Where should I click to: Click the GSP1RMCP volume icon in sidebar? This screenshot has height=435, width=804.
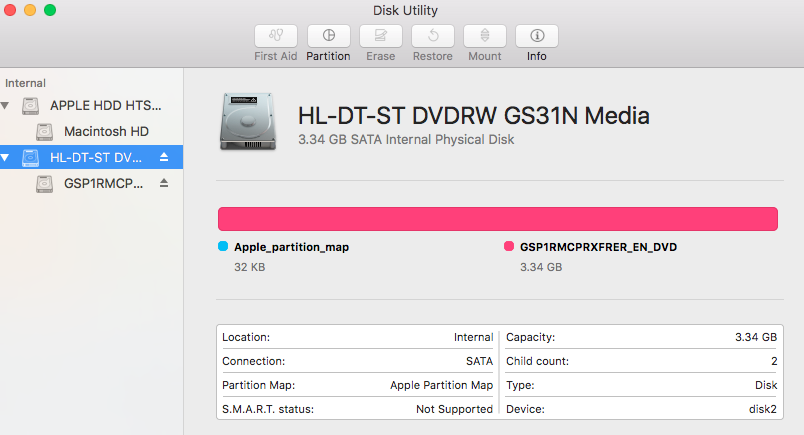[x=45, y=184]
